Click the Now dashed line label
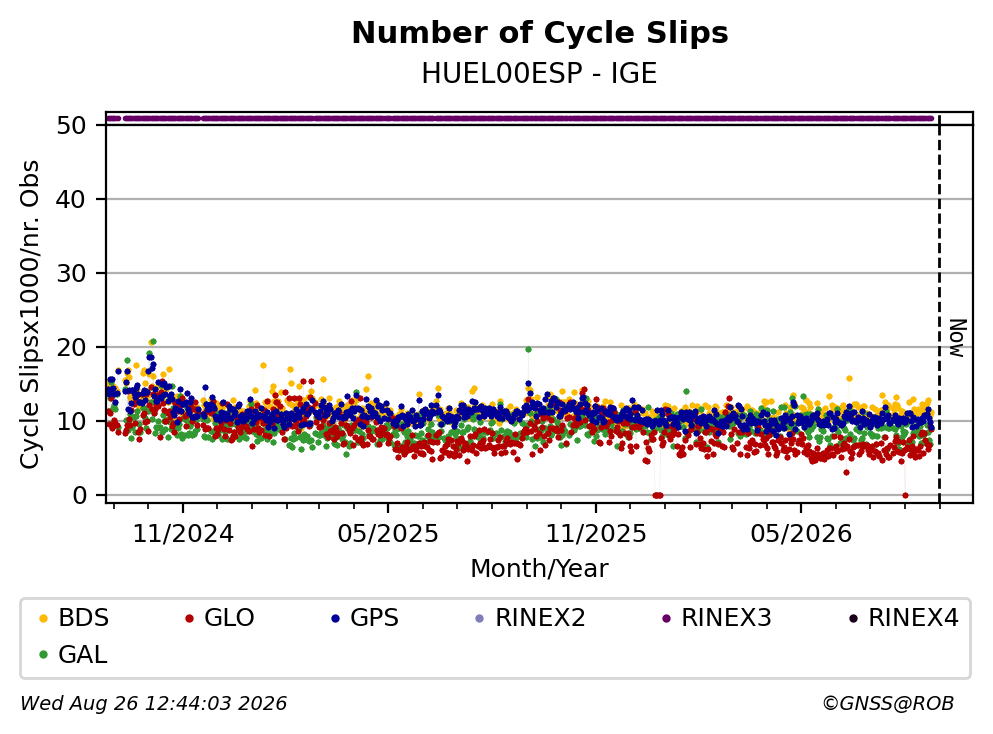993x734 pixels. pyautogui.click(x=958, y=338)
